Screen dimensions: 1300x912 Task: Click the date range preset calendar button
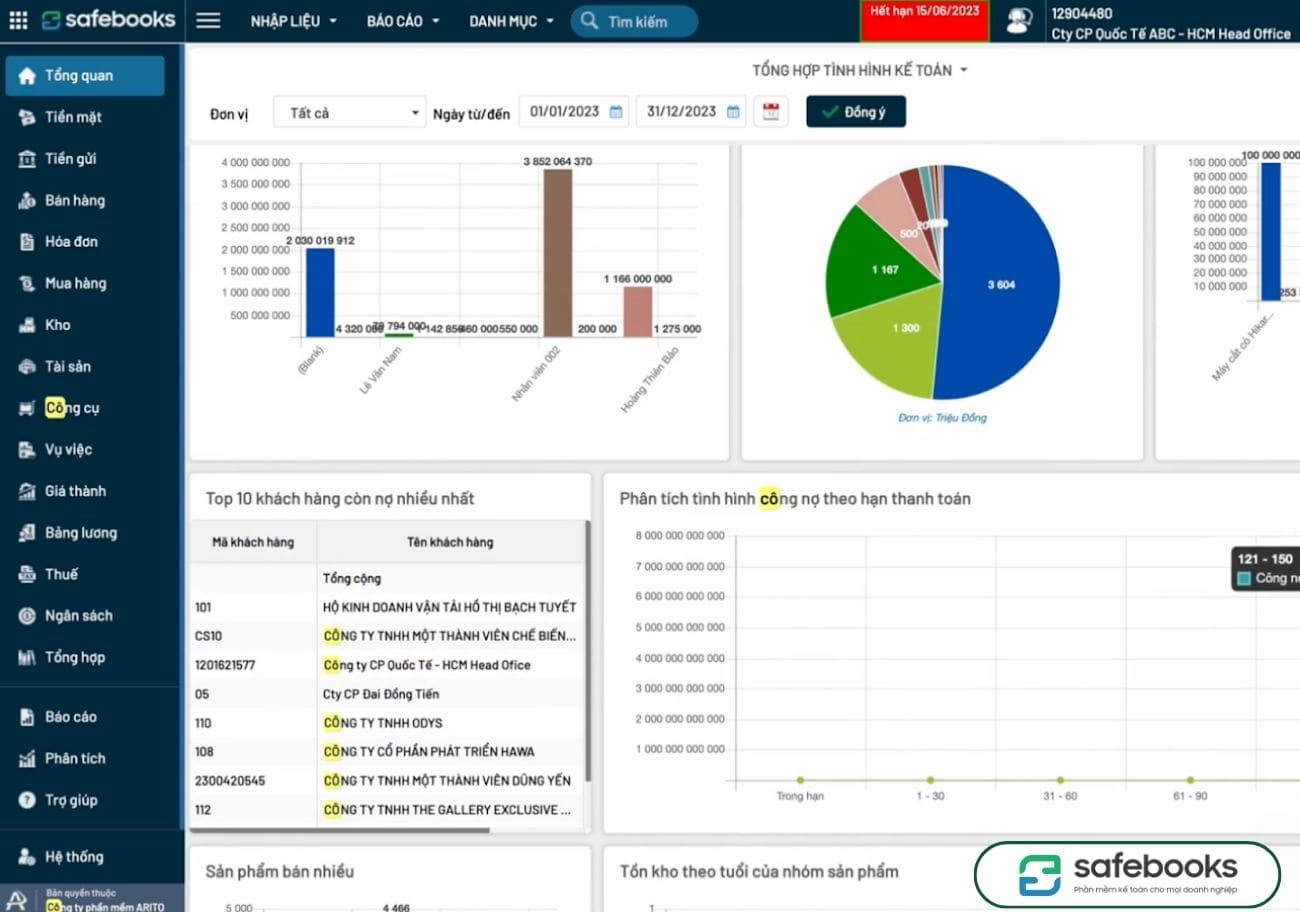(771, 112)
